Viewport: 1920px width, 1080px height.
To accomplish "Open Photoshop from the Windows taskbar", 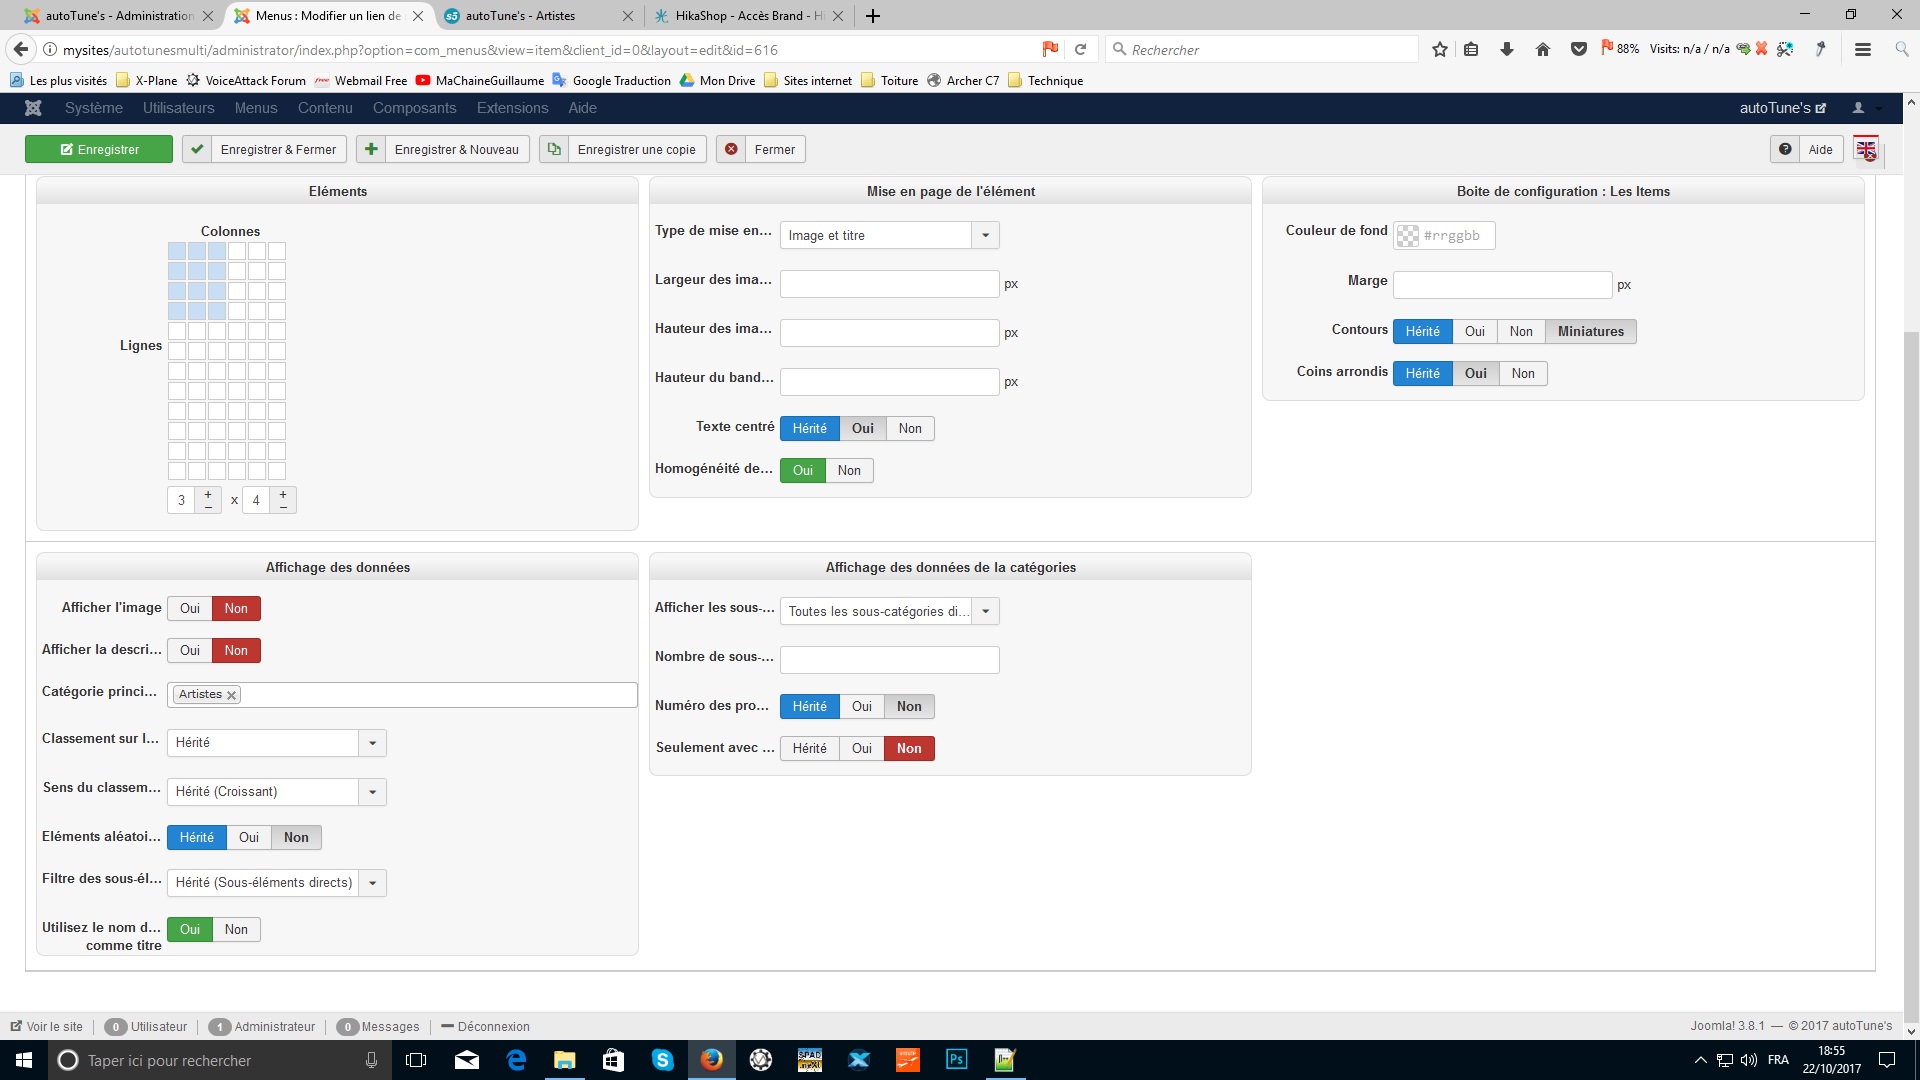I will tap(956, 1059).
